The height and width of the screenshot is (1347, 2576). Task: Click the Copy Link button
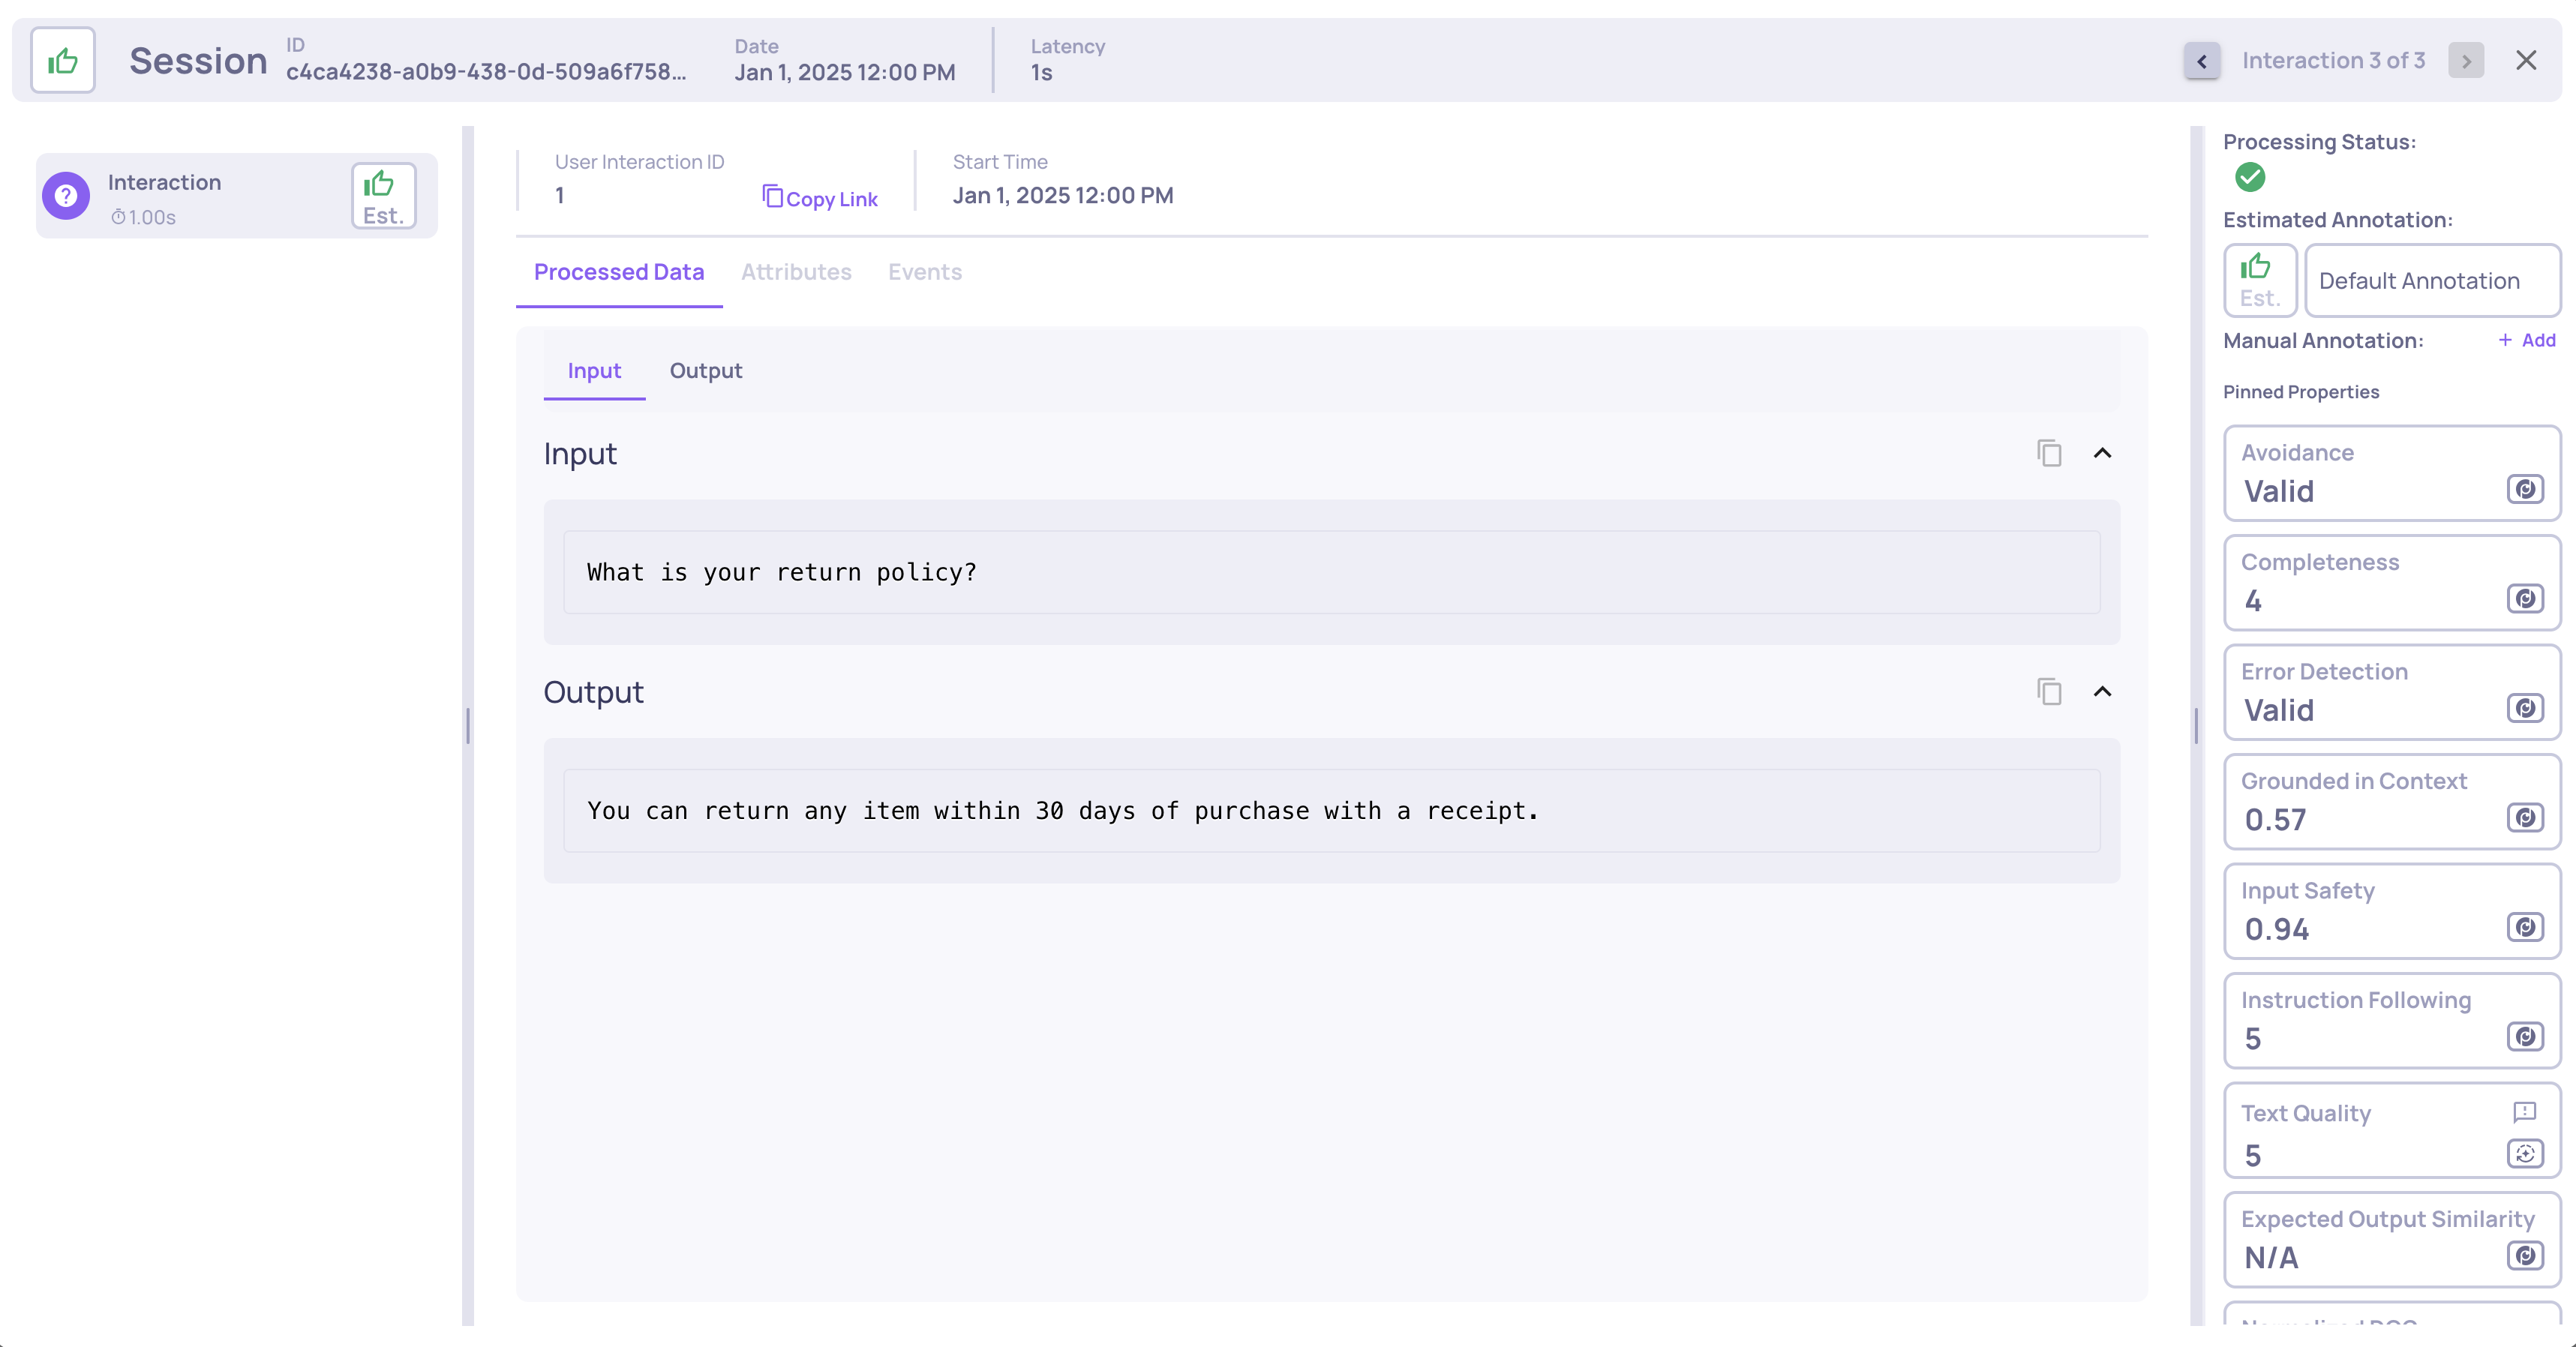click(820, 198)
